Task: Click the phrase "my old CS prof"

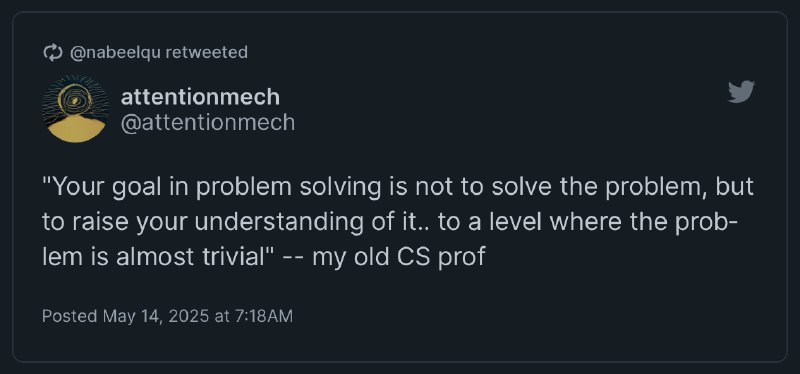Action: (x=398, y=257)
